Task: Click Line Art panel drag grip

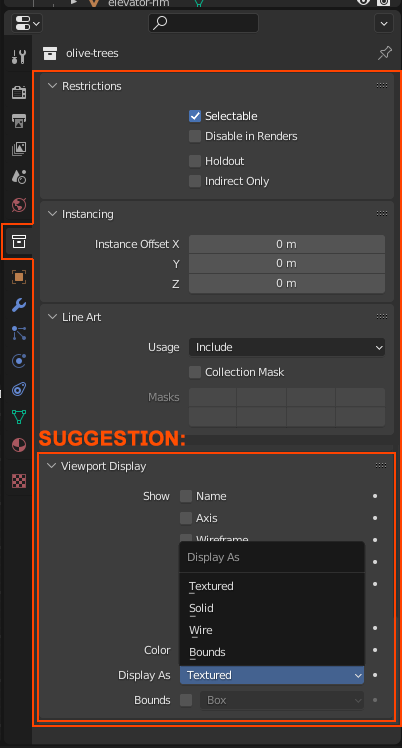Action: [381, 316]
